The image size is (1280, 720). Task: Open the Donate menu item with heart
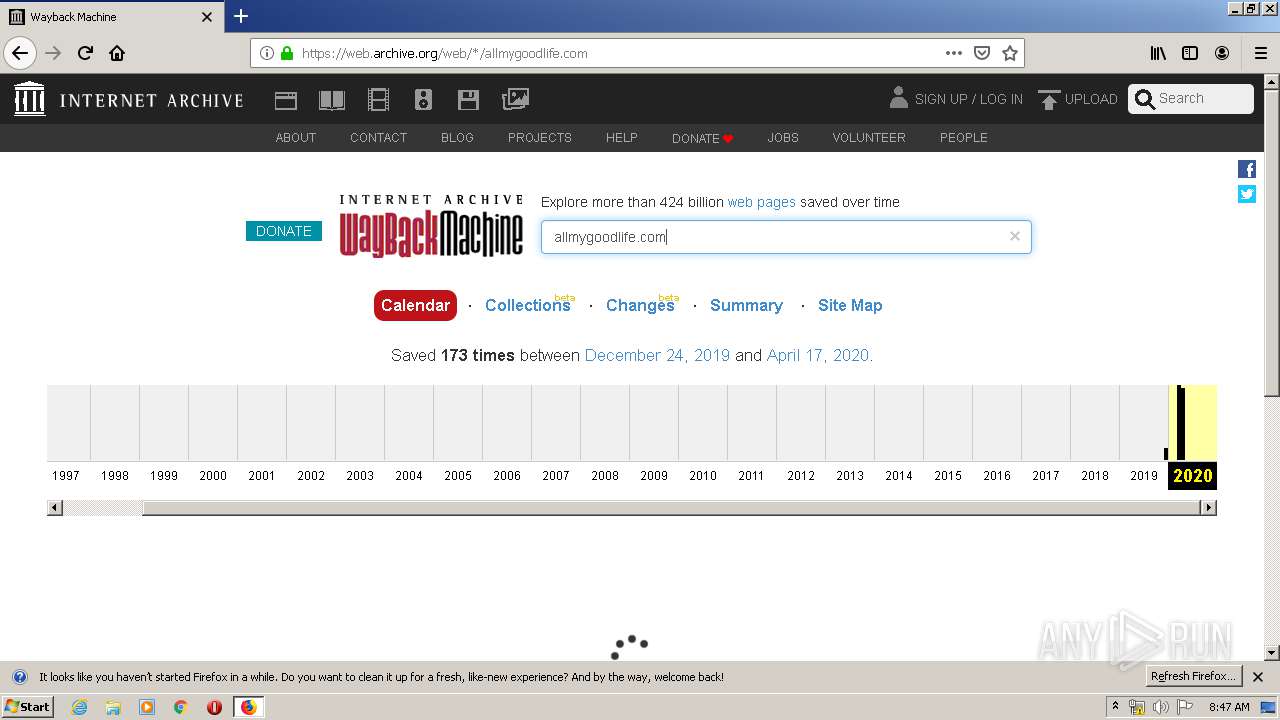[702, 138]
